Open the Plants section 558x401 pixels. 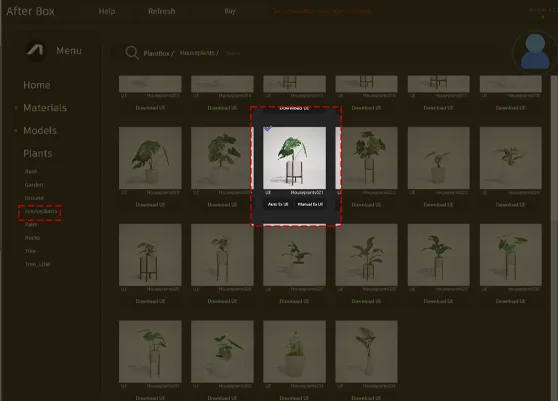coord(38,153)
